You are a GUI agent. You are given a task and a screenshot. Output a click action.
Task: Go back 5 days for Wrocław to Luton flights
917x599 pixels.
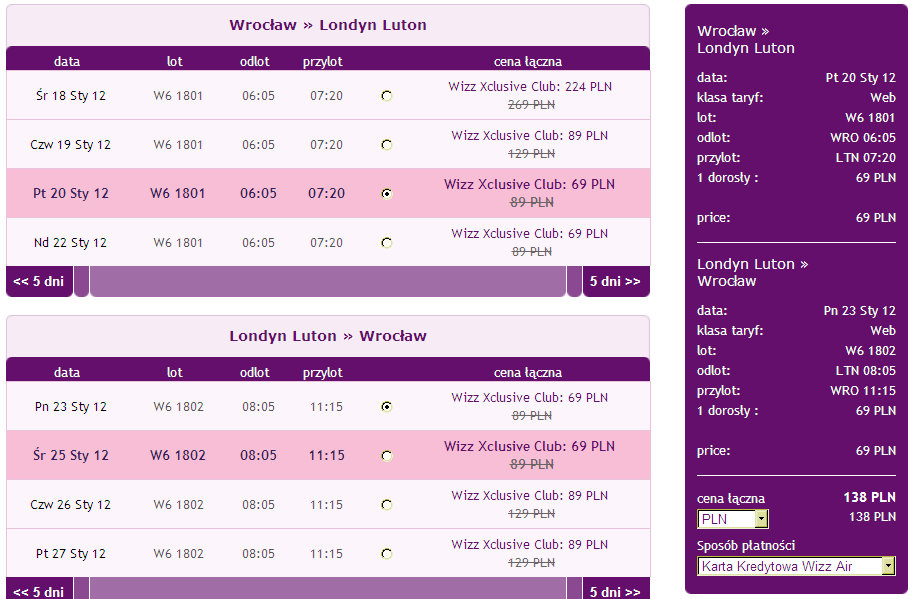pyautogui.click(x=39, y=281)
